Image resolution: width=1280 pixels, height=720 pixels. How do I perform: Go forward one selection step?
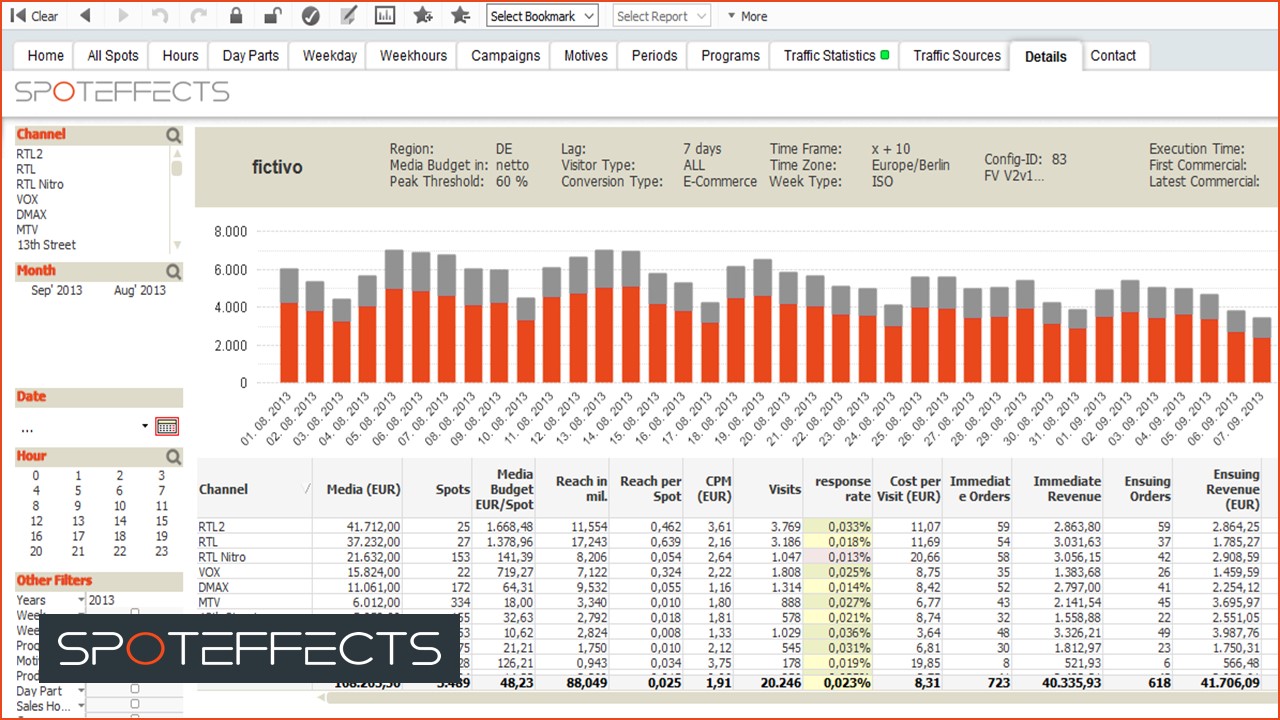123,16
